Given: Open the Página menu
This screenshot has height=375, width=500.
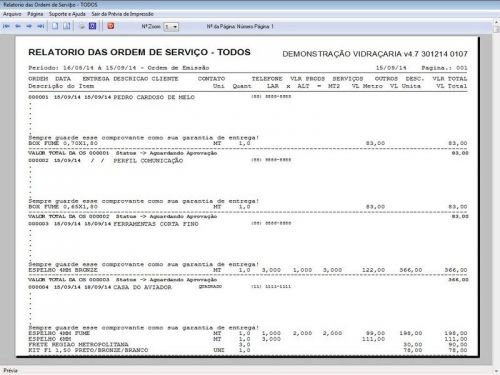Looking at the screenshot, I should click(35, 14).
